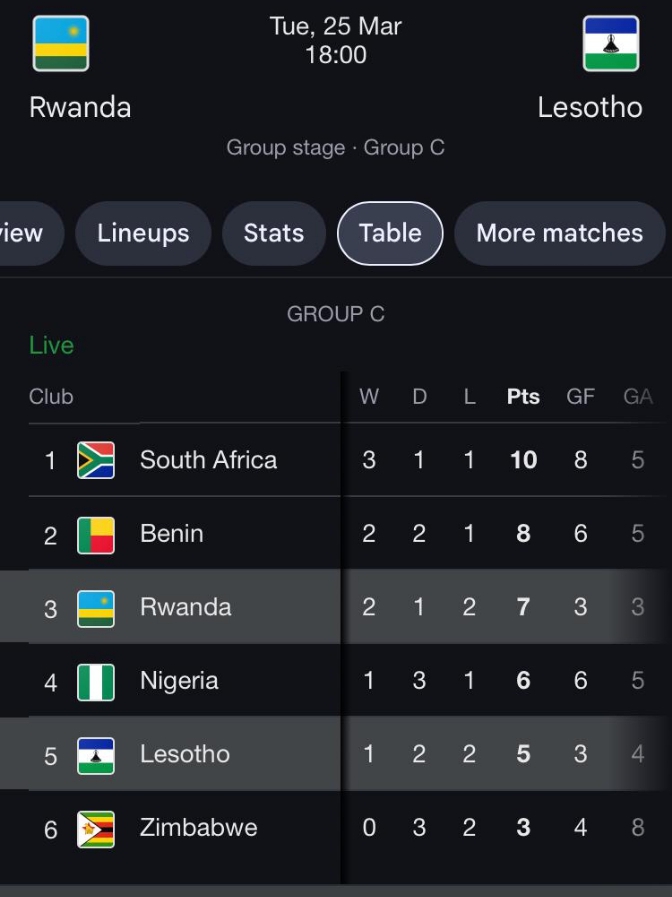Click Nigeria flag icon in table

tap(96, 682)
